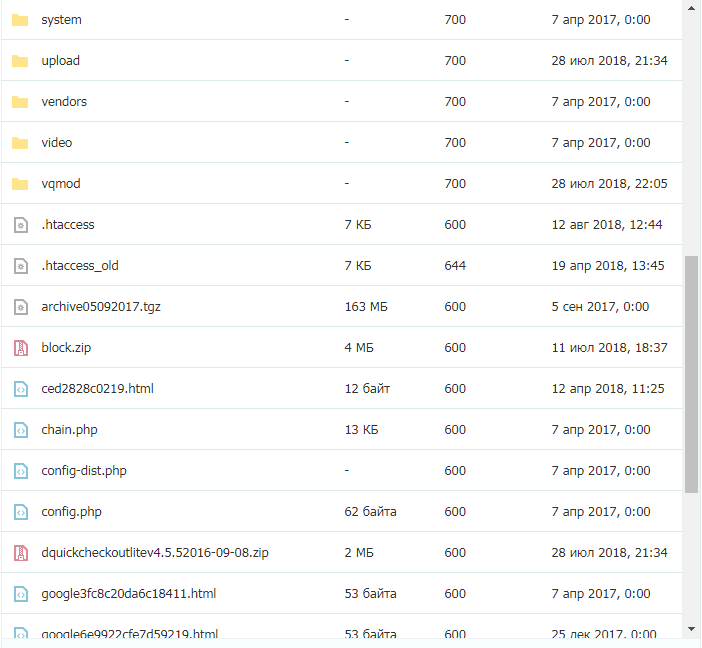702x648 pixels.
Task: Open the video folder
Action: [57, 143]
